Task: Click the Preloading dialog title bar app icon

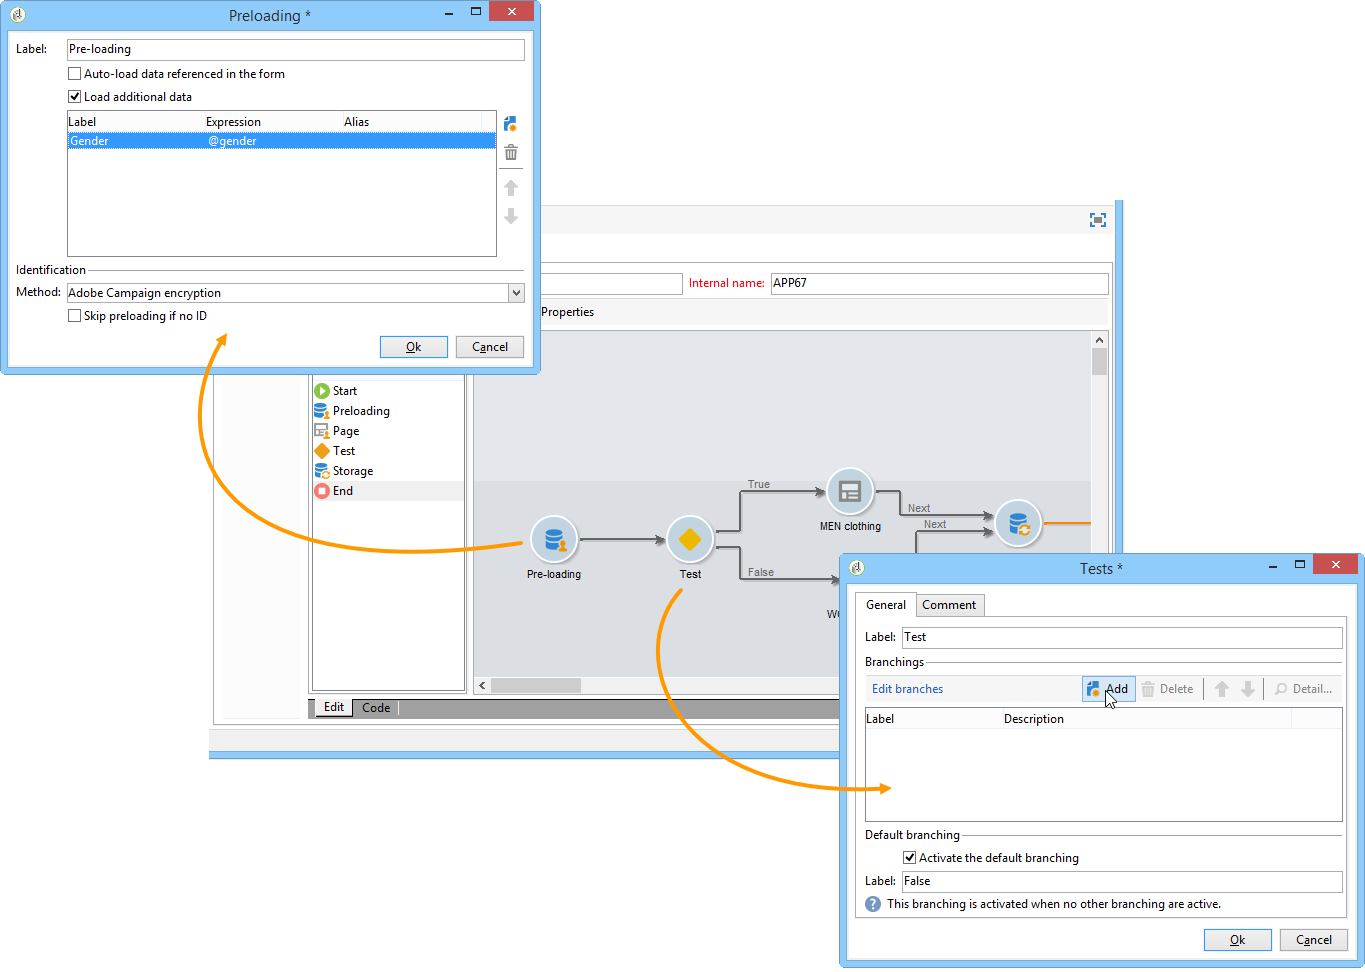Action: click(17, 15)
